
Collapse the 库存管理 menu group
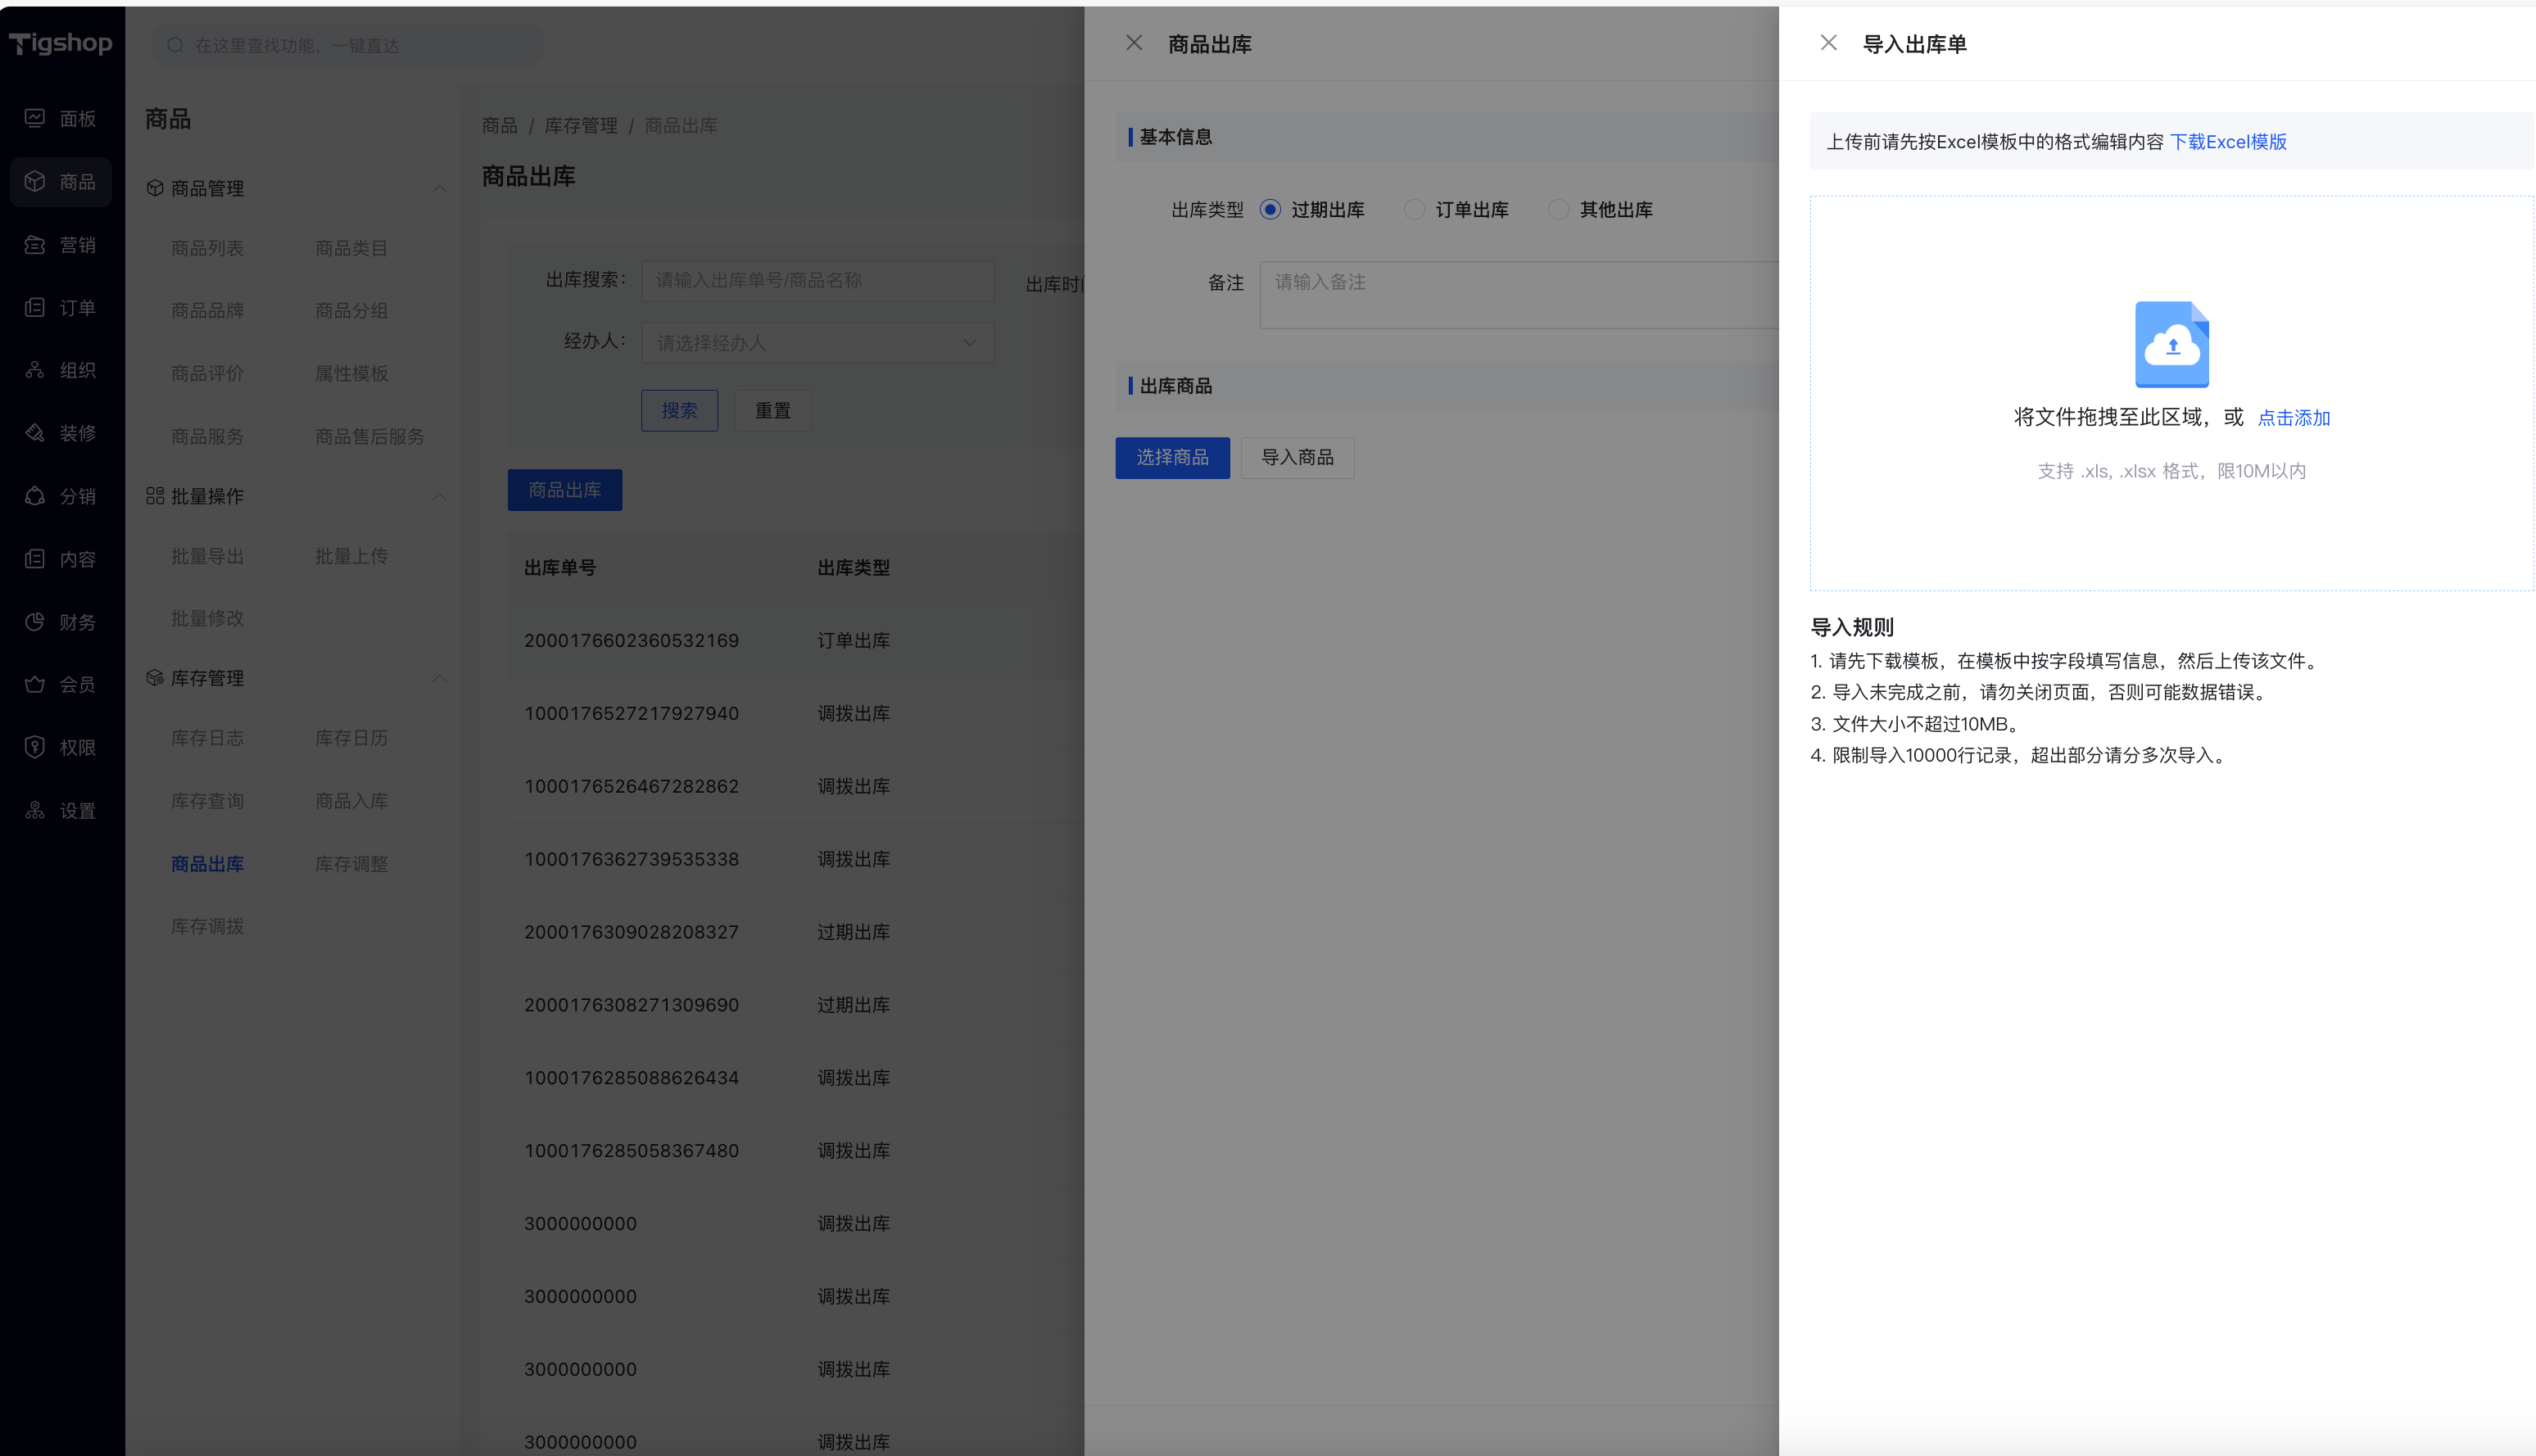tap(439, 678)
